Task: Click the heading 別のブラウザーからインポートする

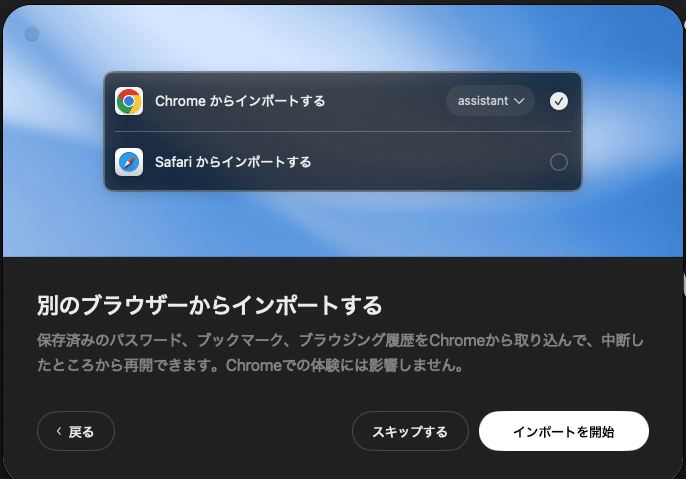Action: tap(210, 305)
